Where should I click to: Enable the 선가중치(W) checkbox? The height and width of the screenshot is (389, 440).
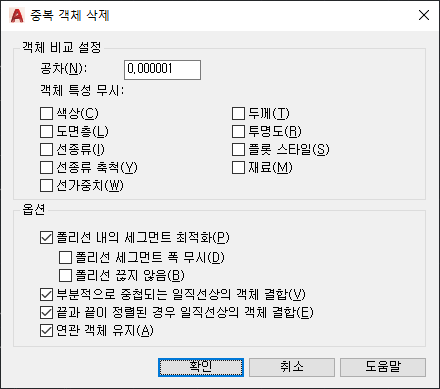click(46, 185)
